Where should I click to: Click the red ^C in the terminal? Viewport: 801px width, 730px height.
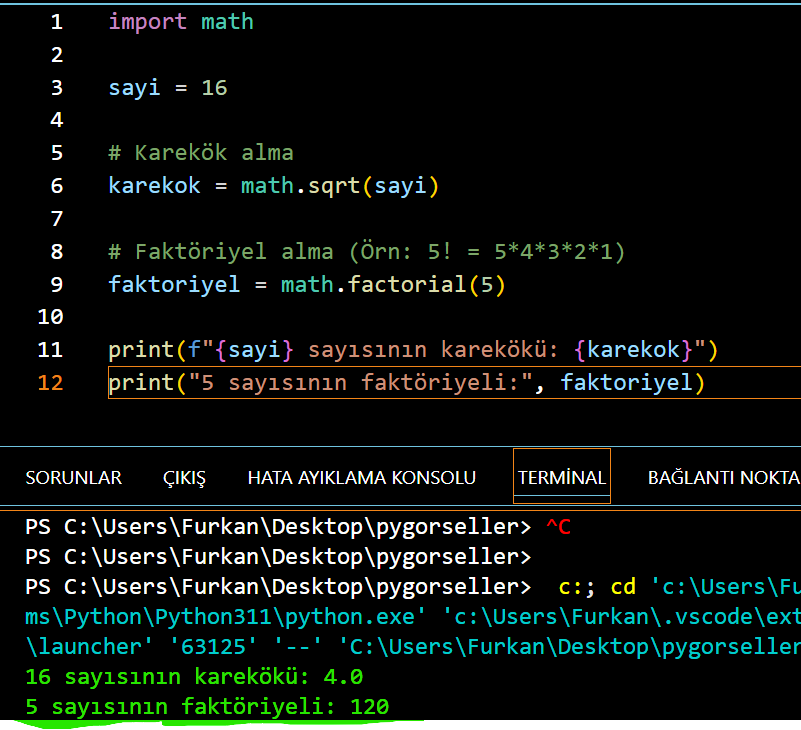coord(558,526)
